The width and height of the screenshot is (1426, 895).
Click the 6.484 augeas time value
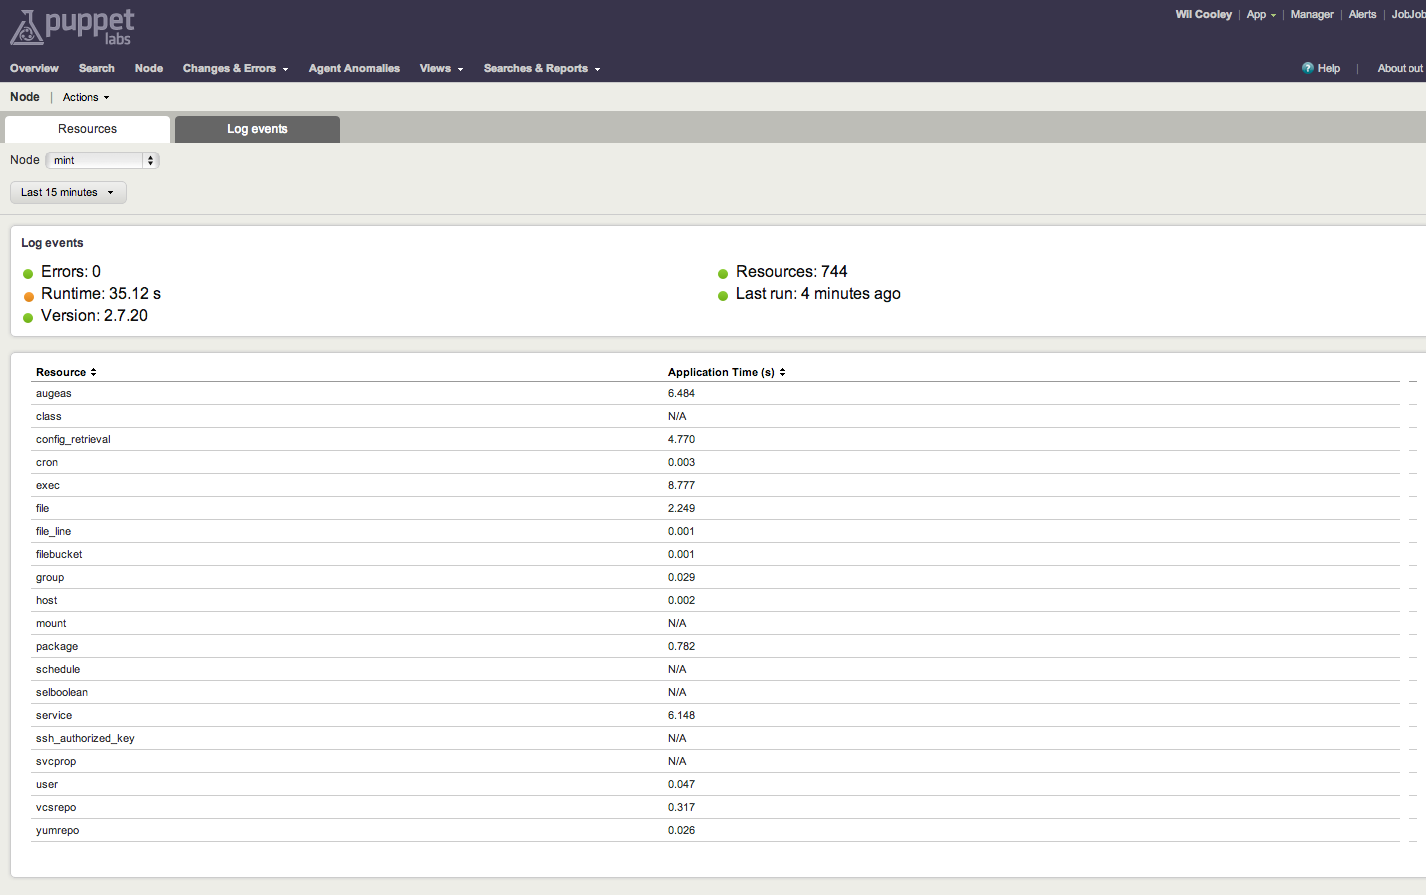pyautogui.click(x=681, y=393)
